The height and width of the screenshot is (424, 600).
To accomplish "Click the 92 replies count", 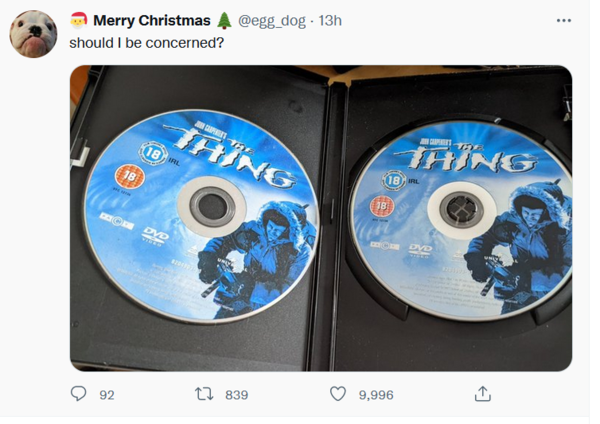I will (x=107, y=395).
